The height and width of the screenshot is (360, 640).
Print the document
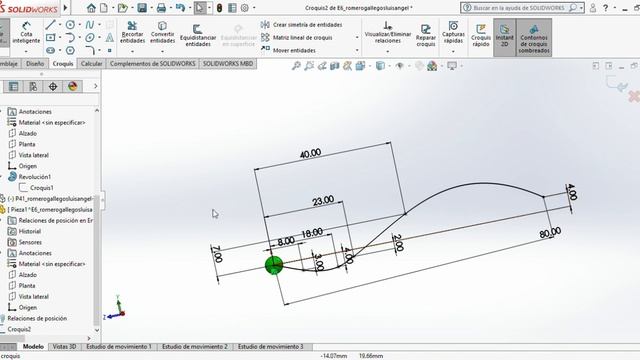161,8
